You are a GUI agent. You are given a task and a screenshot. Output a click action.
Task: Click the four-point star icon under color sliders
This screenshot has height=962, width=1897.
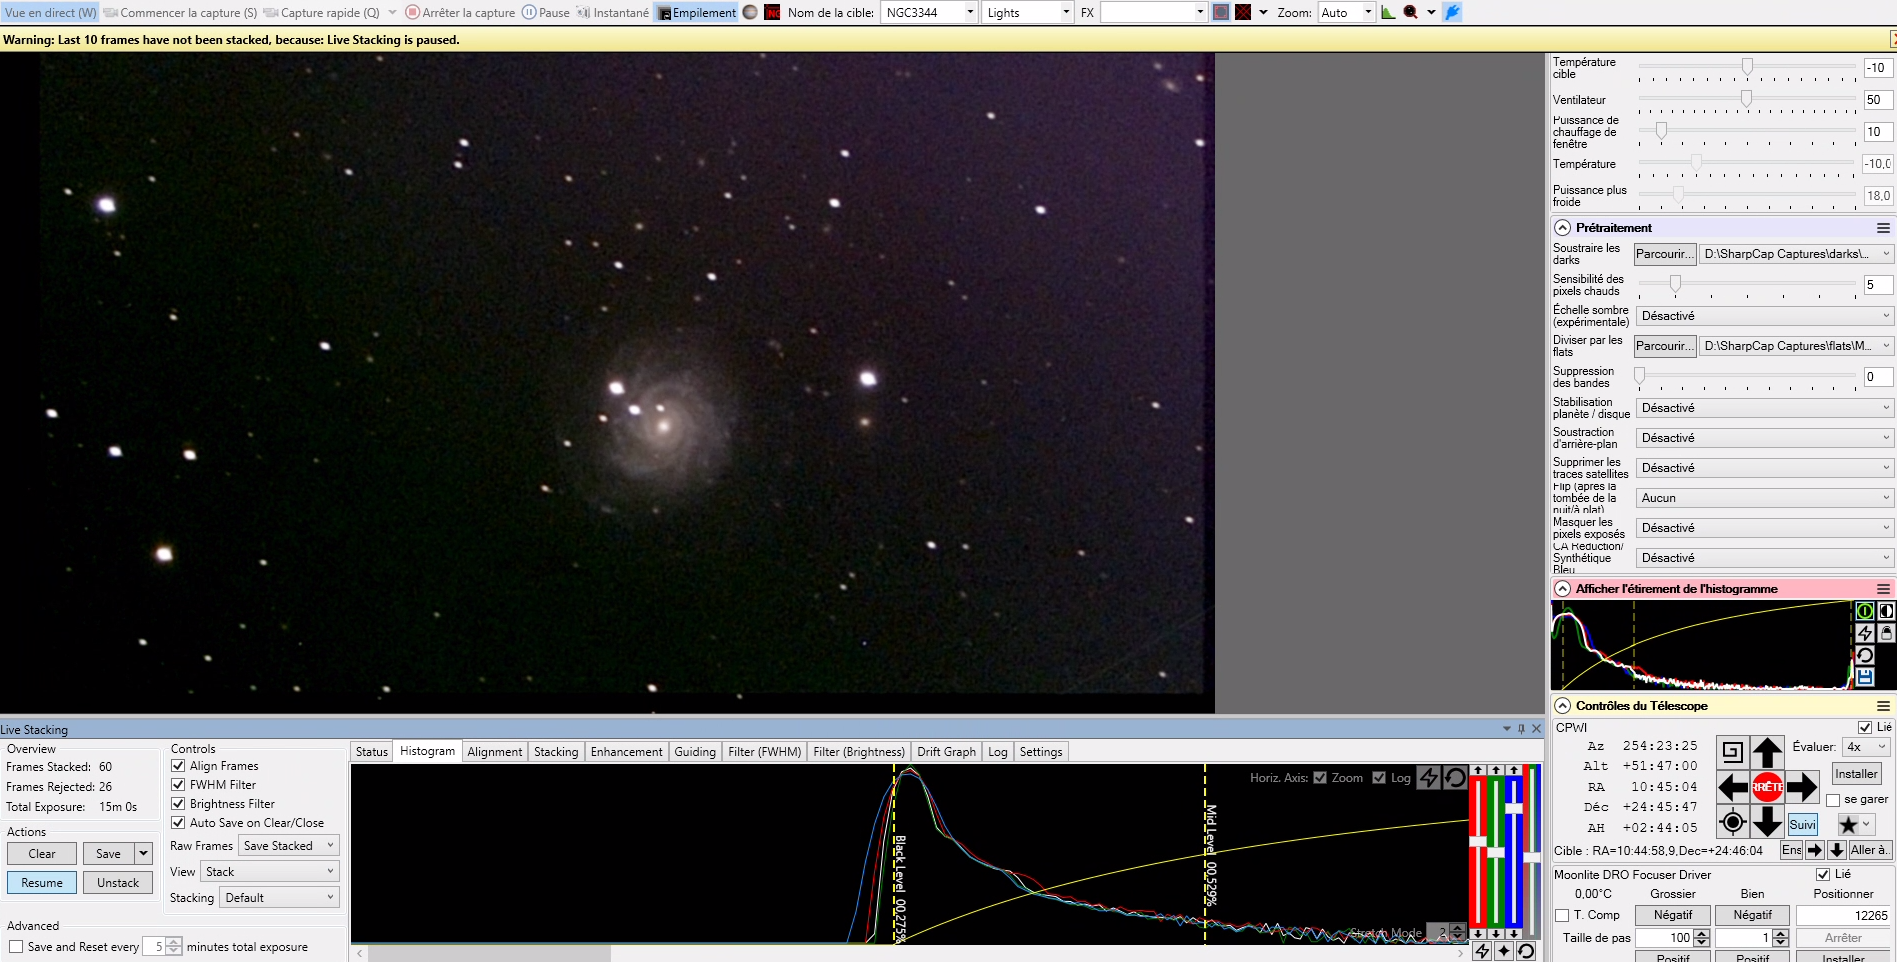coord(1504,951)
